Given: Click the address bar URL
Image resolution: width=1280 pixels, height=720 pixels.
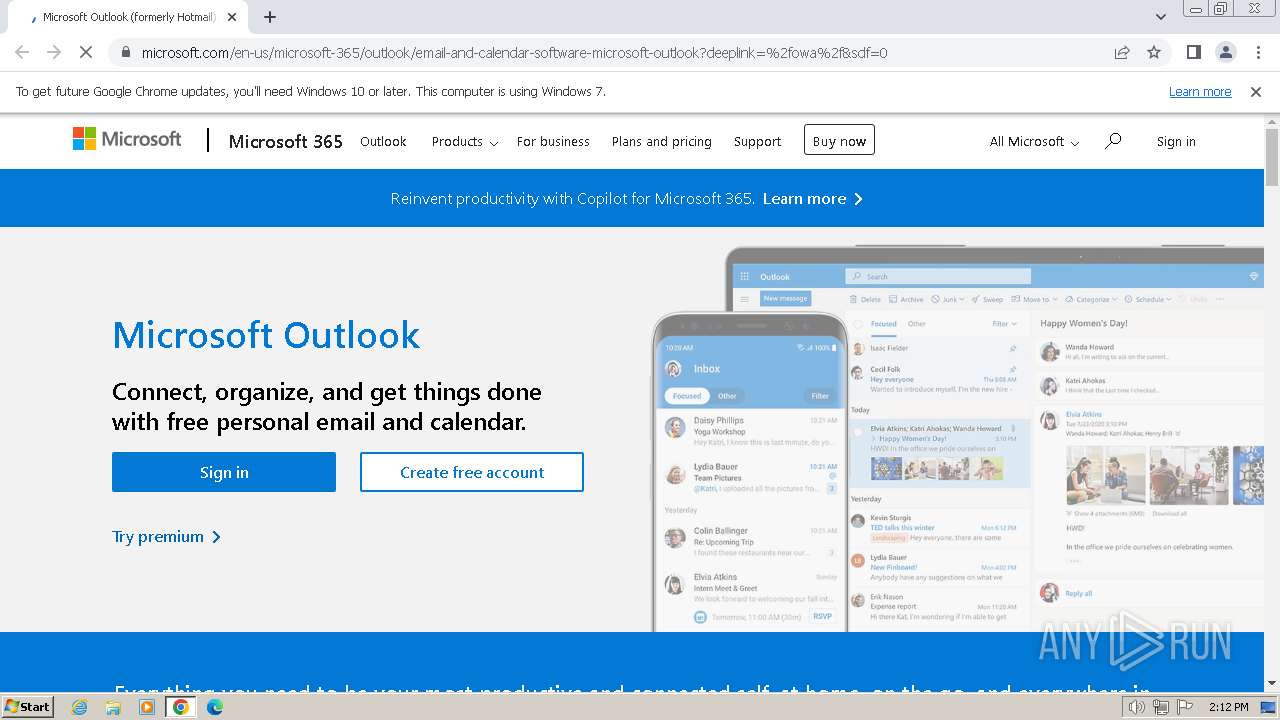Looking at the screenshot, I should point(514,52).
